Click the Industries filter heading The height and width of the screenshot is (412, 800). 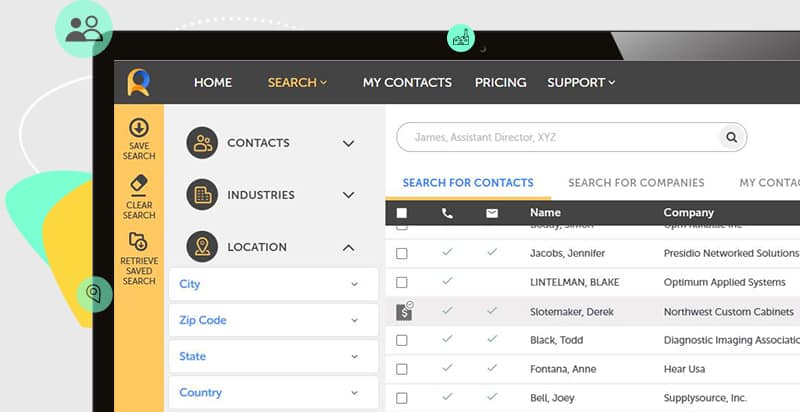[261, 195]
